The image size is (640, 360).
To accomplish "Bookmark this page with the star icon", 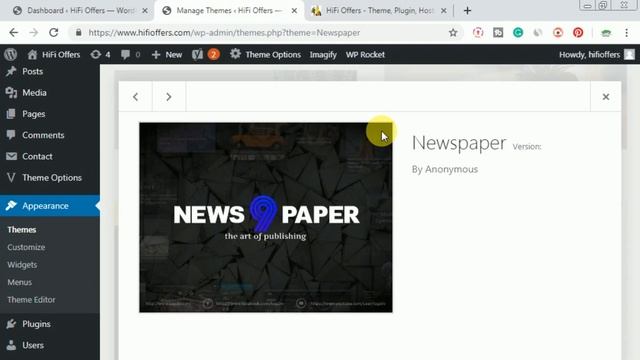I will 453,33.
